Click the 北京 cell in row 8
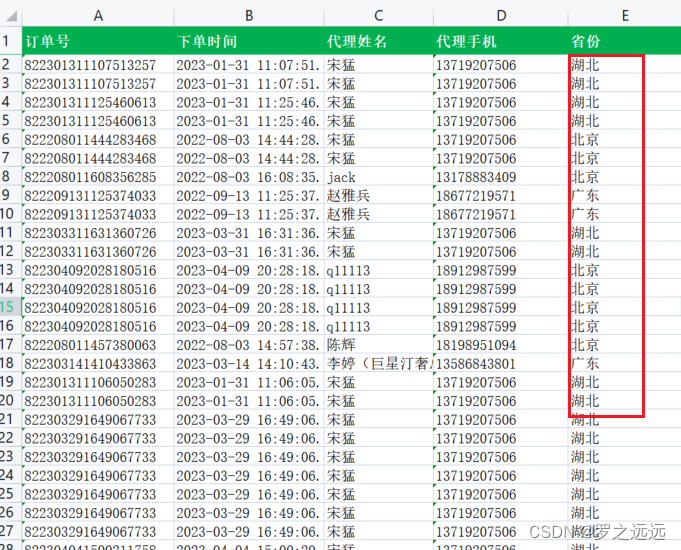The image size is (681, 550). 625,177
